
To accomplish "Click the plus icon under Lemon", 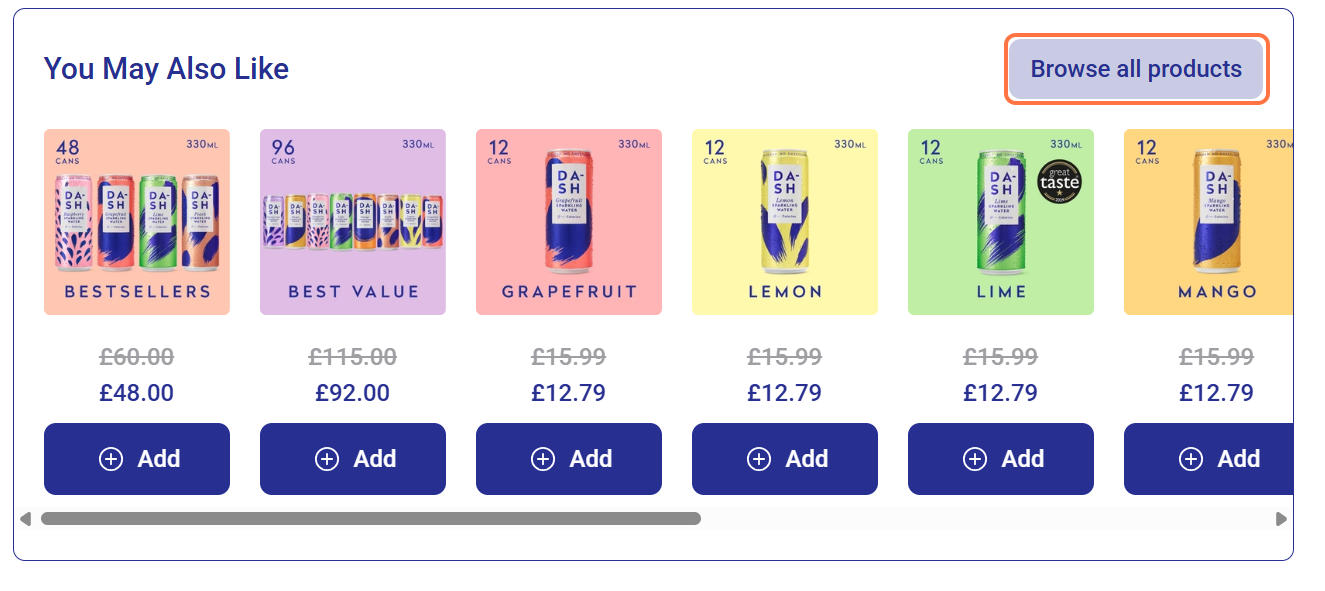I will click(759, 459).
